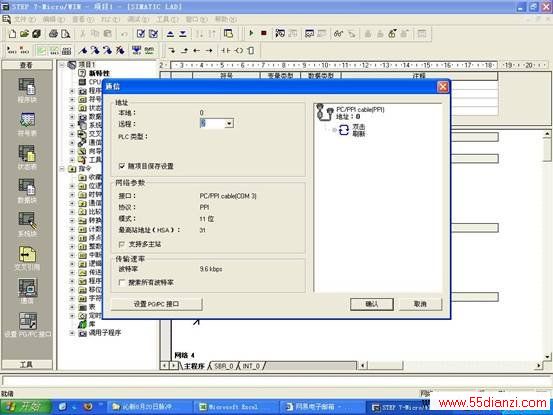
Task: Click the Open project folder icon
Action: 24,34
